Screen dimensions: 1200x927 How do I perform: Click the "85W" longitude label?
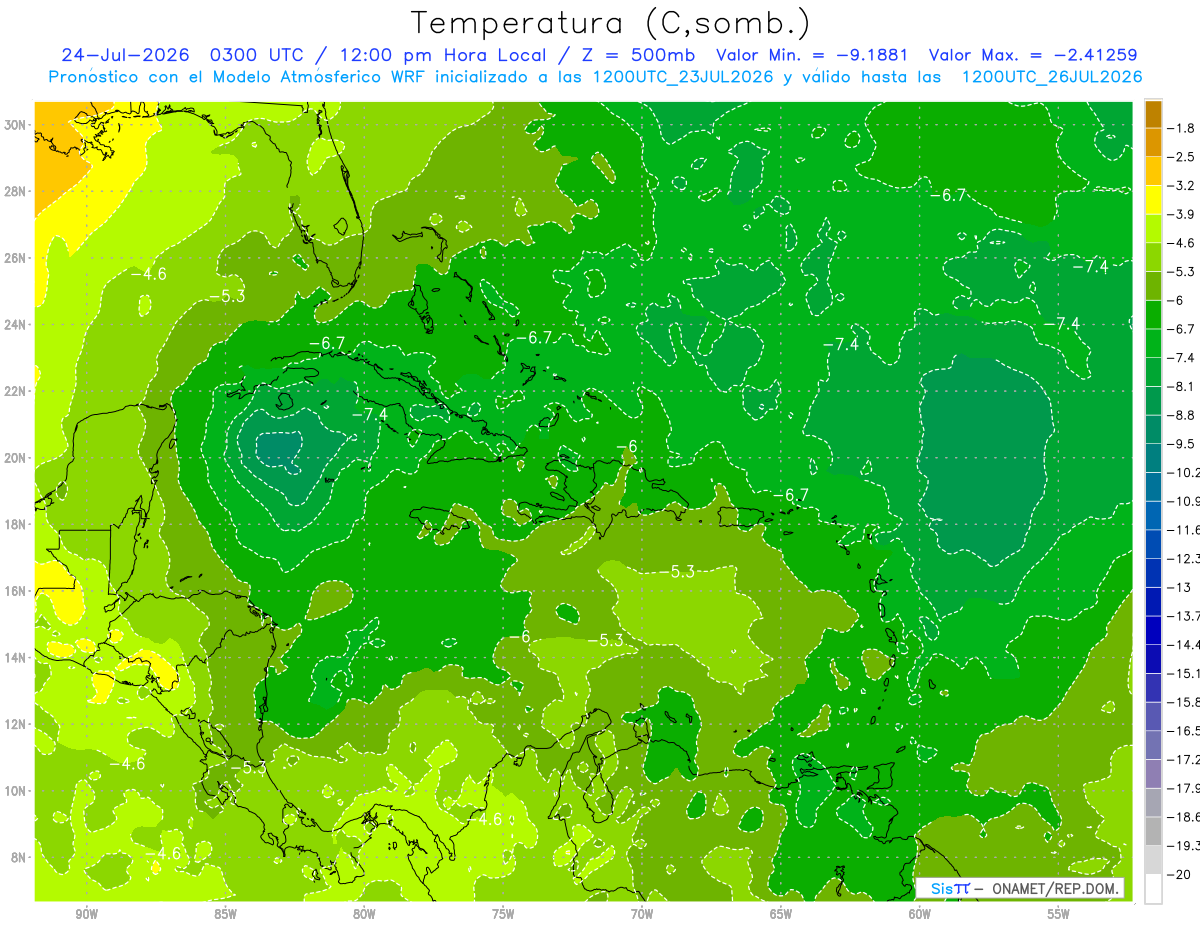[225, 914]
